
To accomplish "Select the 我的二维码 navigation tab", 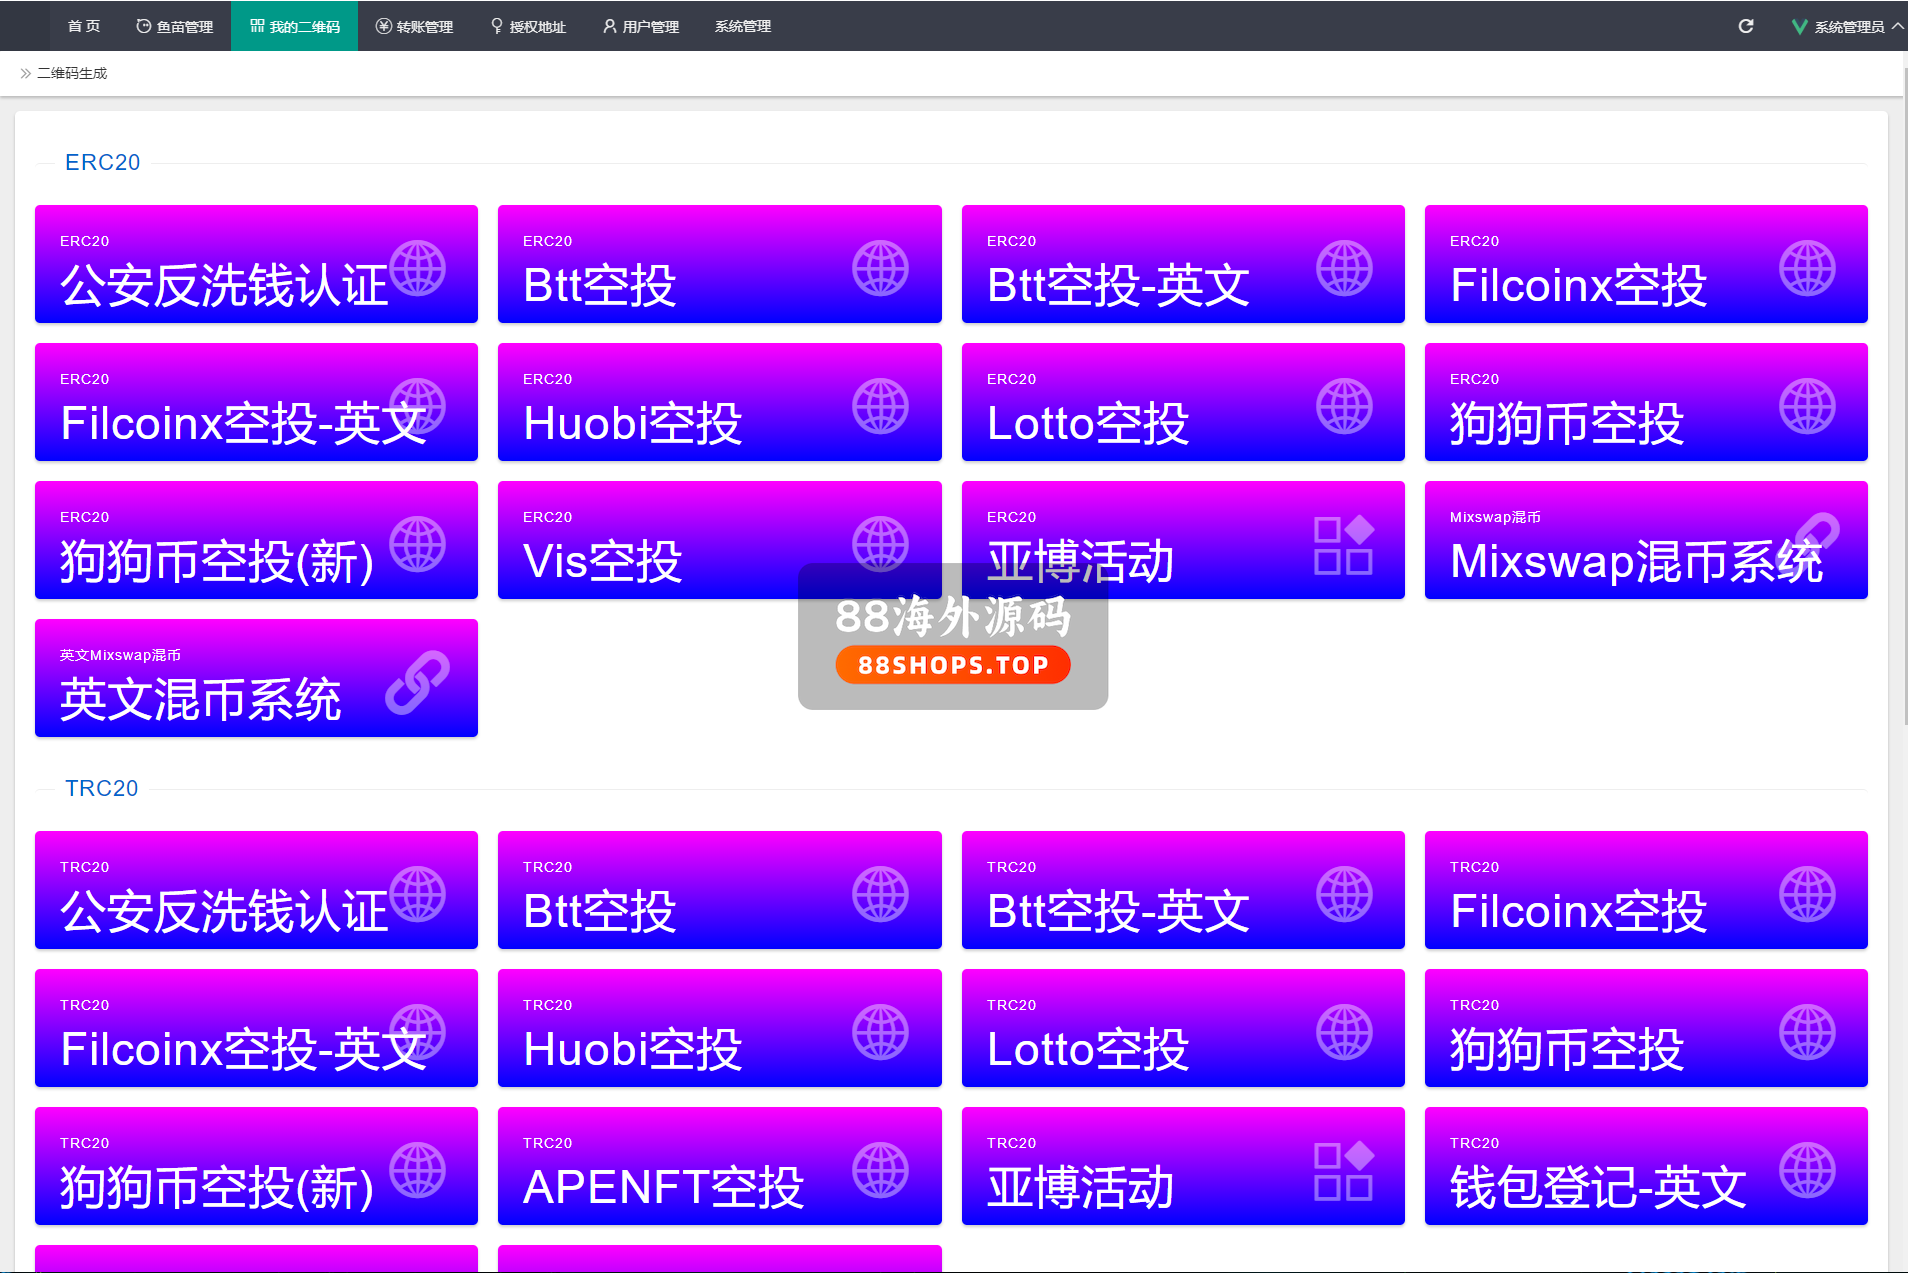I will pyautogui.click(x=295, y=26).
